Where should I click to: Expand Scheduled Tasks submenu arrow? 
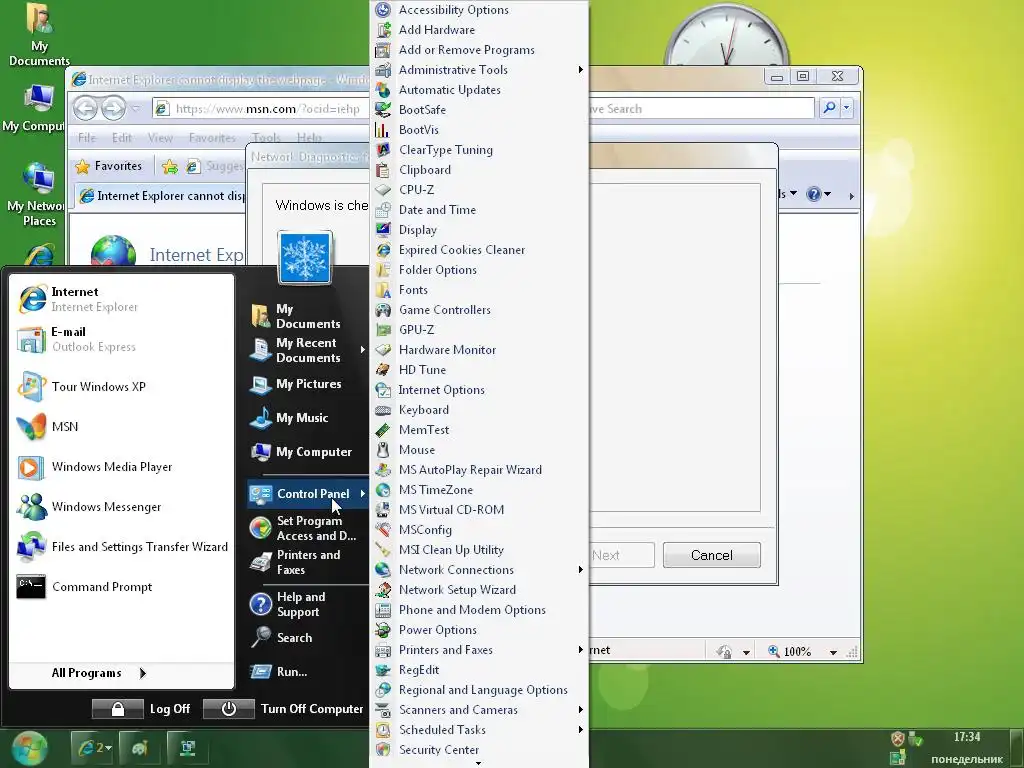coord(581,730)
